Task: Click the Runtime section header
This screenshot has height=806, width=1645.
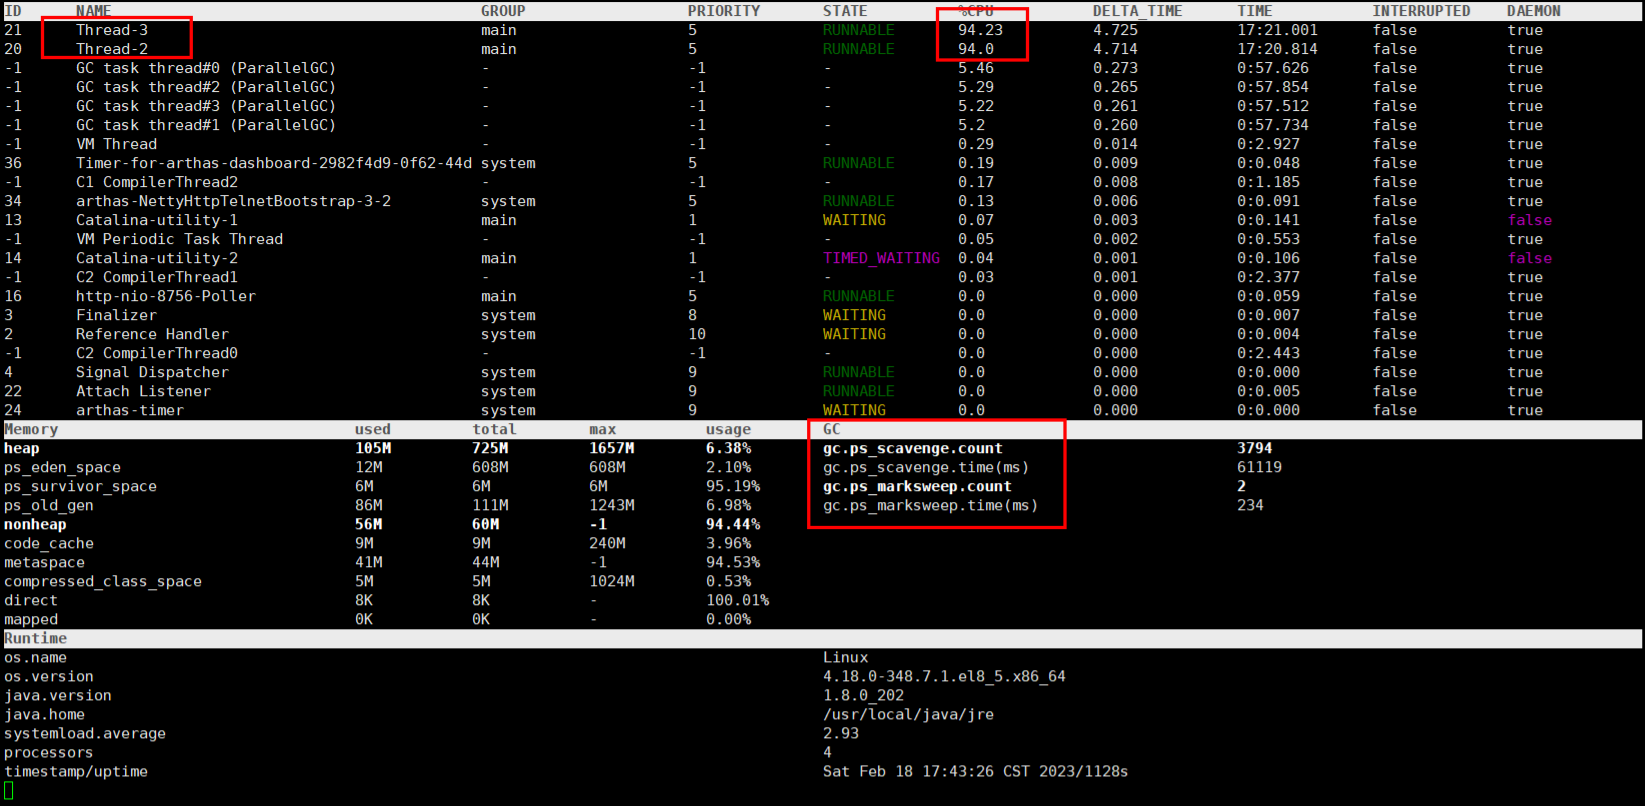Action: point(35,638)
